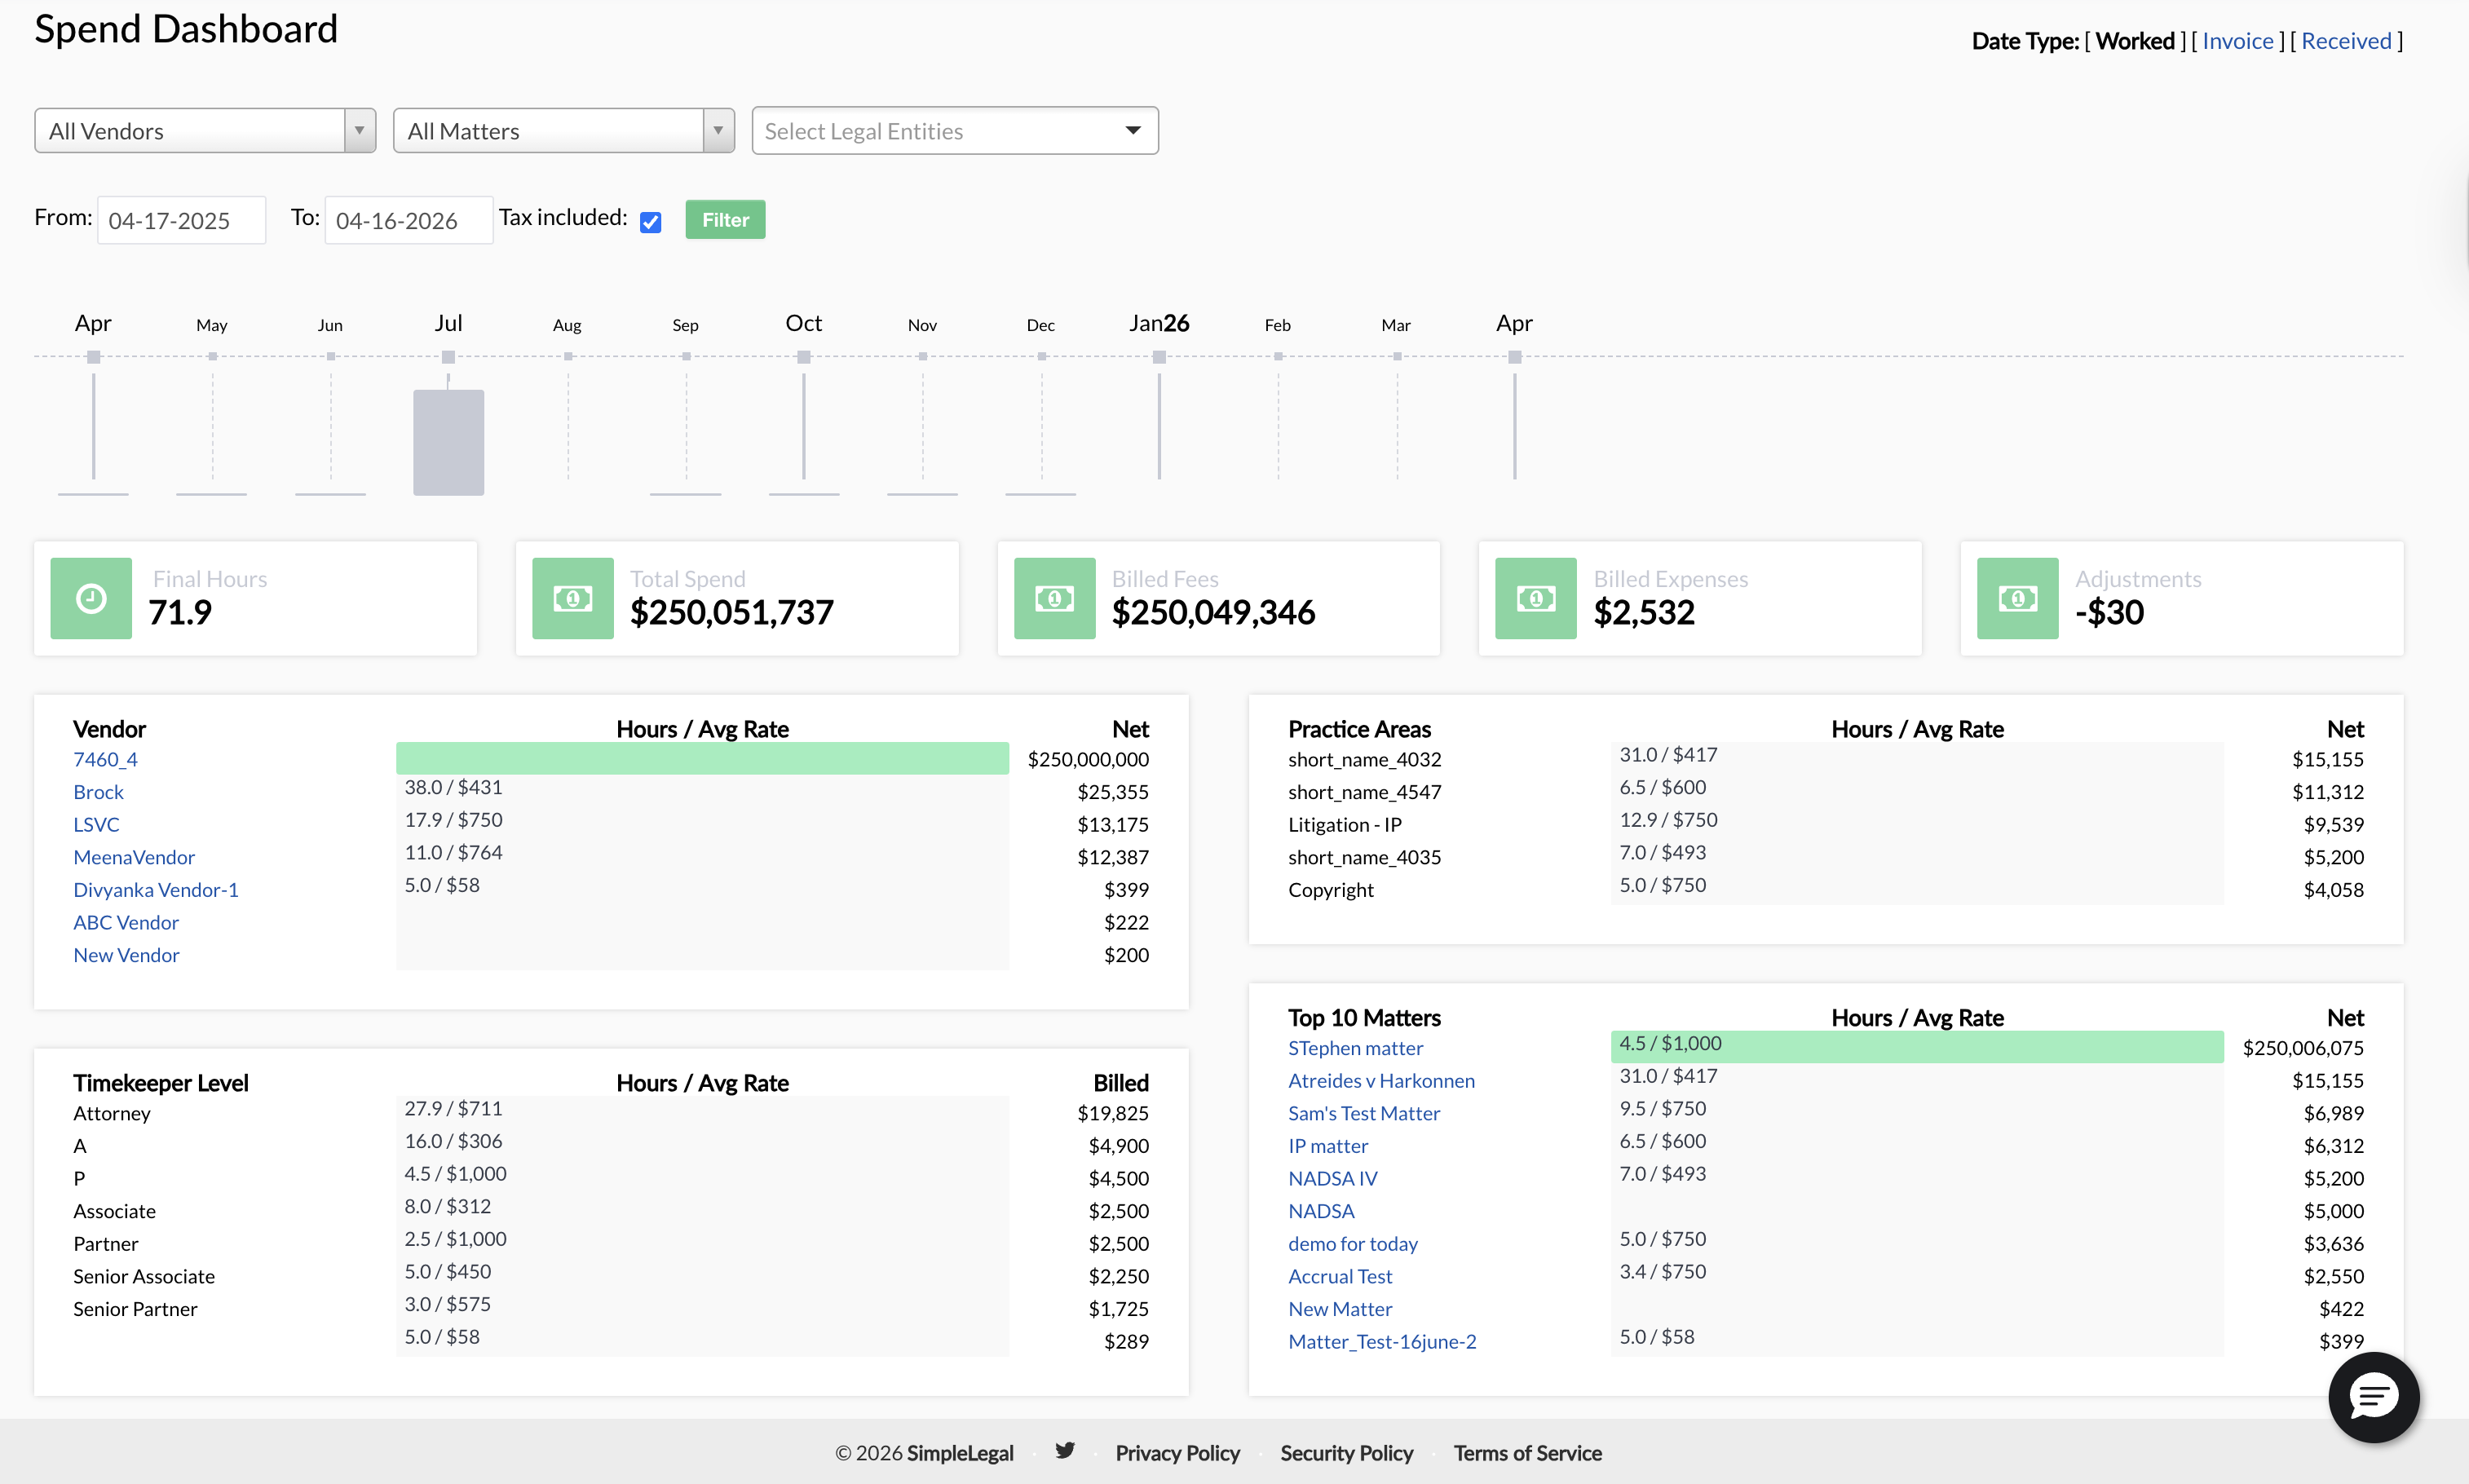Viewport: 2469px width, 1484px height.
Task: Select the Worked date type
Action: point(2135,41)
